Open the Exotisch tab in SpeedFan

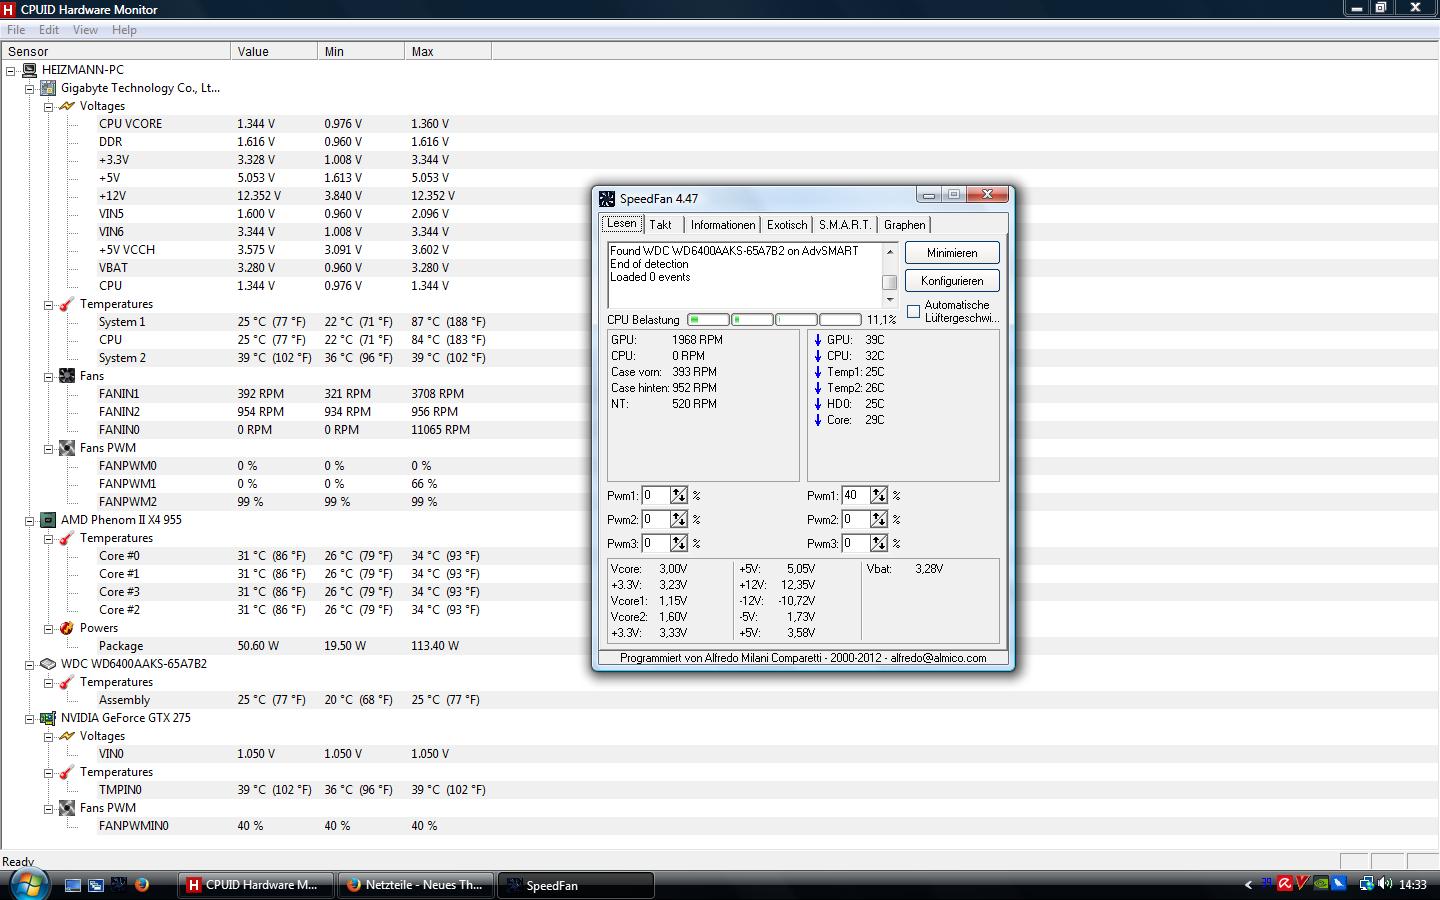(x=787, y=225)
